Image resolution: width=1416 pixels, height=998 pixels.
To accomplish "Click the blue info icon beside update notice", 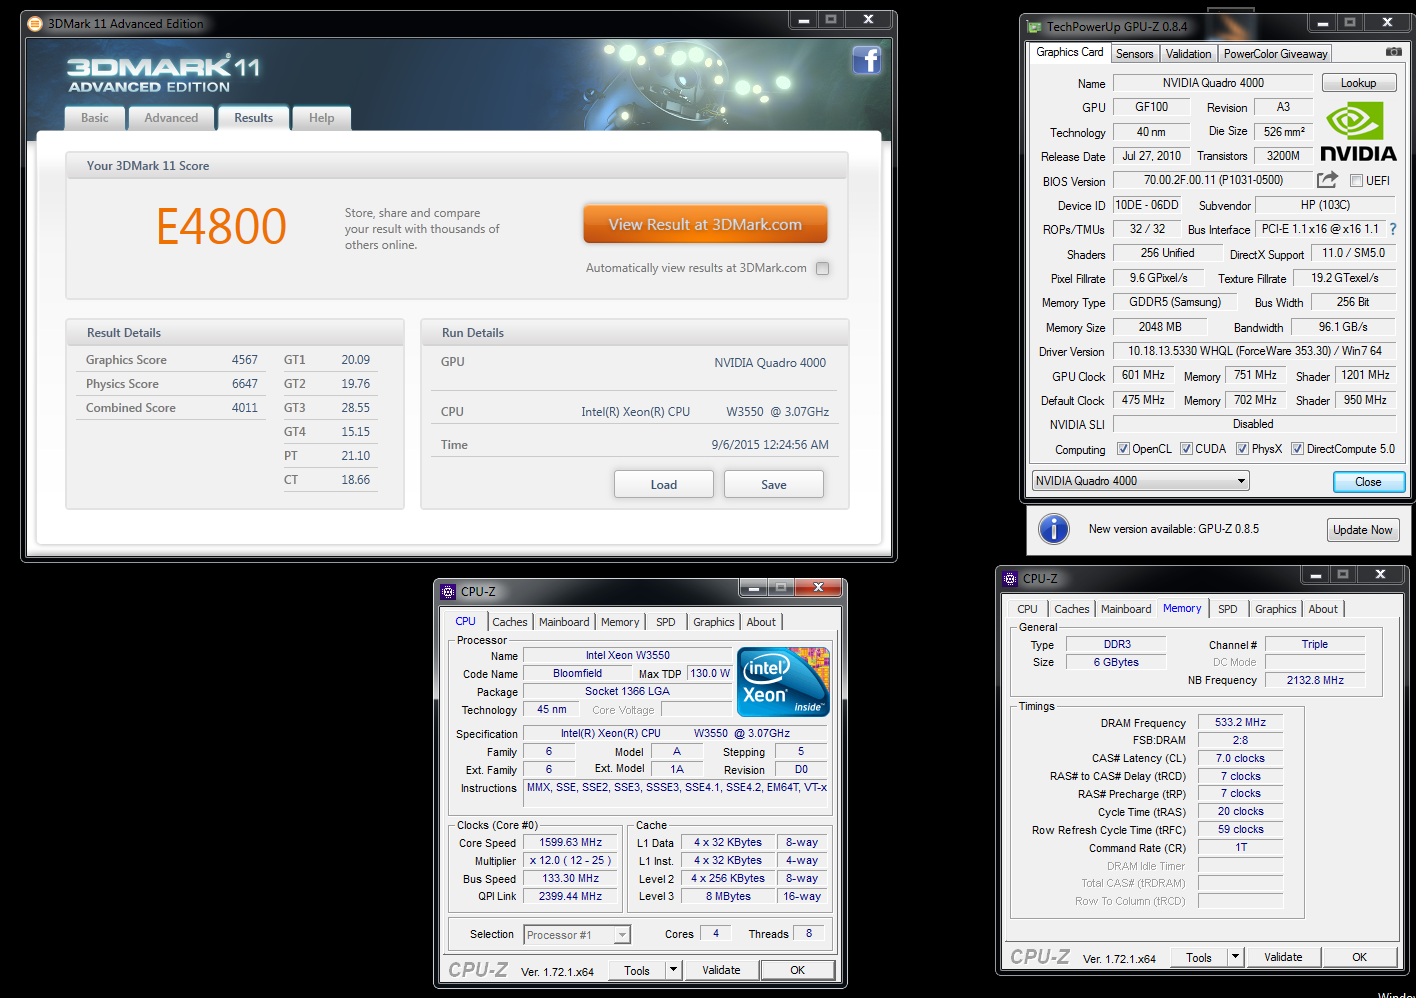I will coord(1053,529).
